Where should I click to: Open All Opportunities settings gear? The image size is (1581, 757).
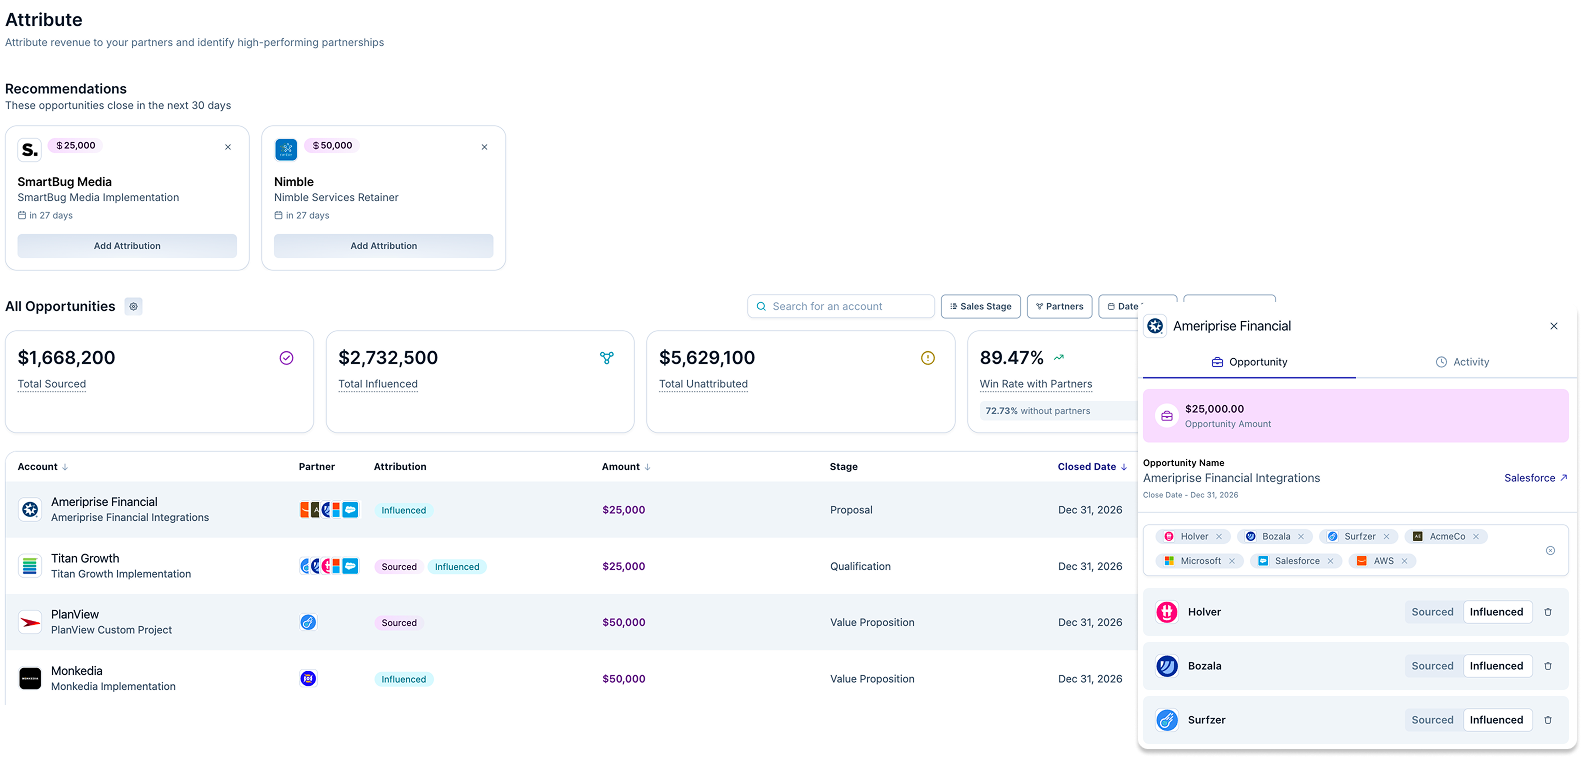tap(133, 306)
